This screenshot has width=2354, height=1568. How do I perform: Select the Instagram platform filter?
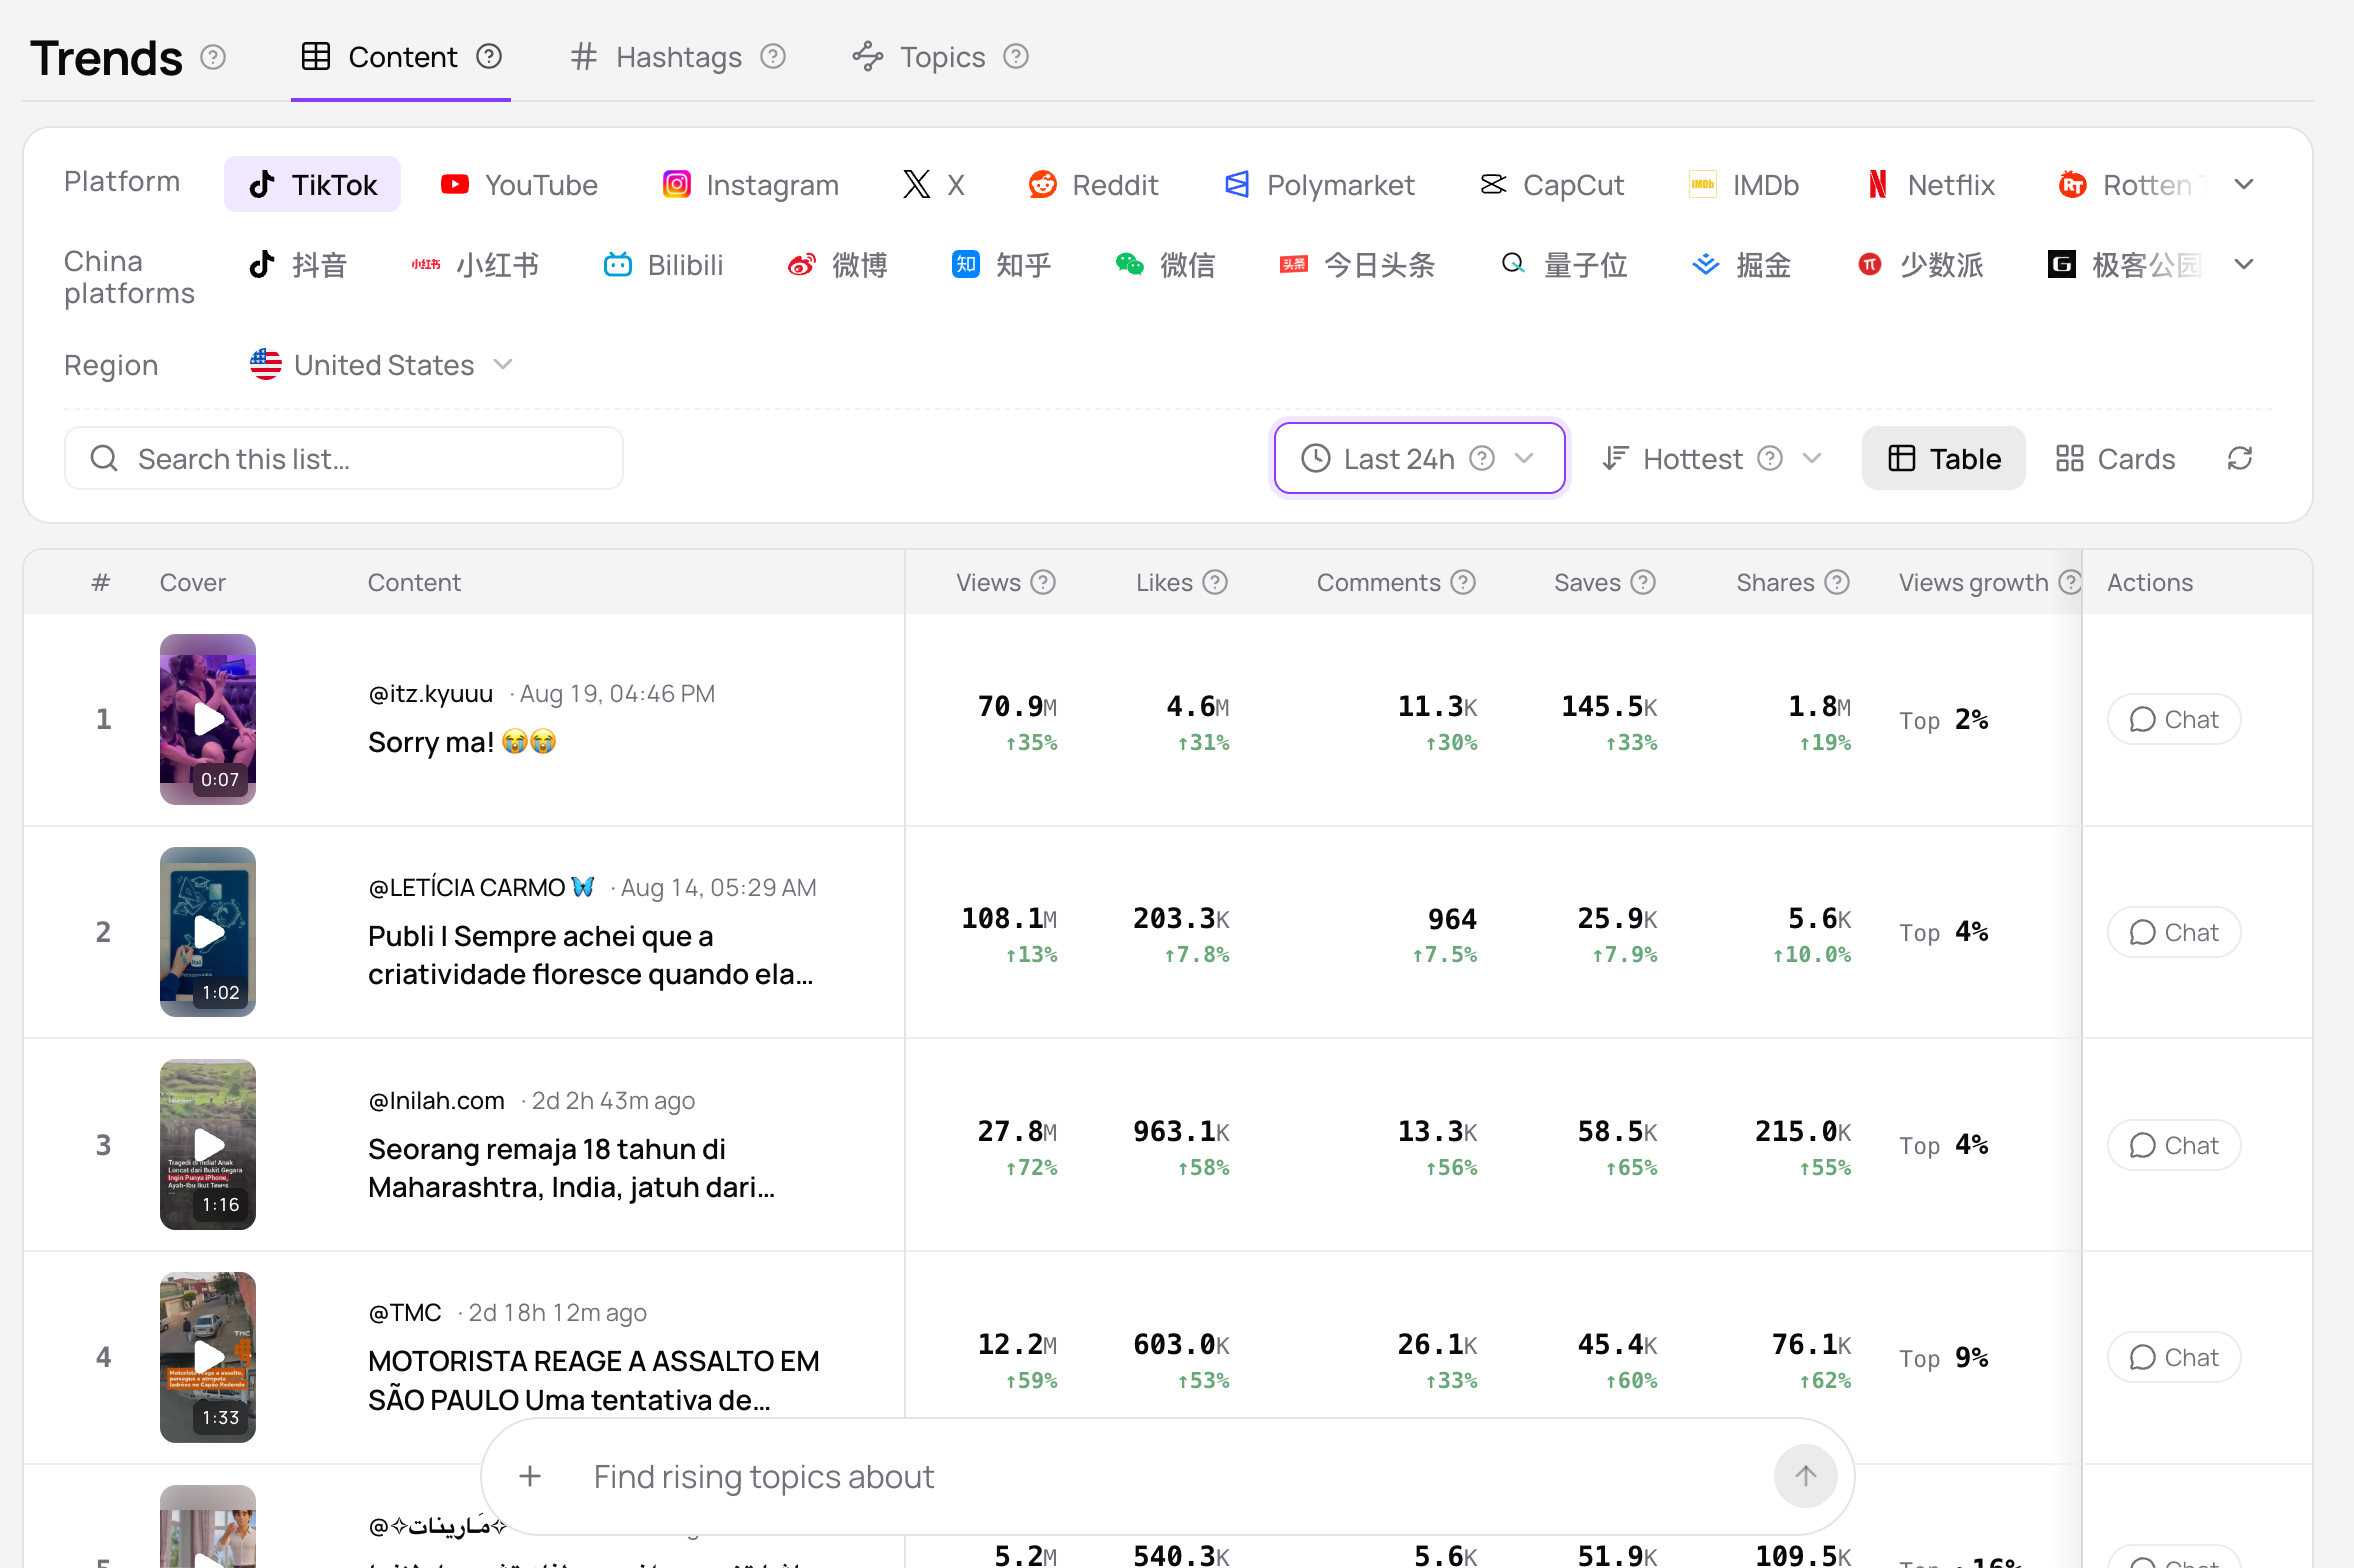[750, 185]
